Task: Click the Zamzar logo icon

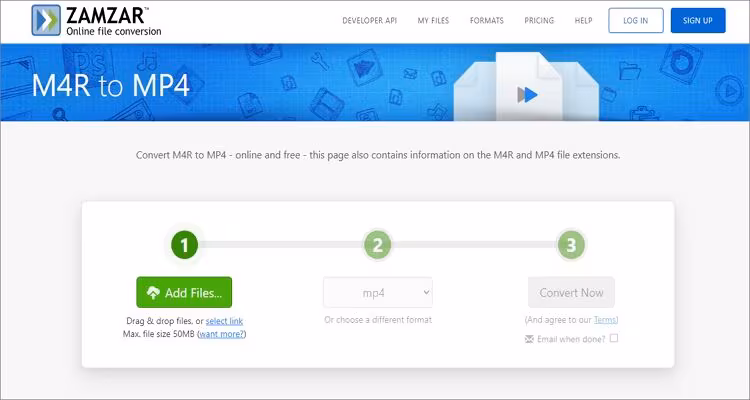Action: tap(46, 20)
